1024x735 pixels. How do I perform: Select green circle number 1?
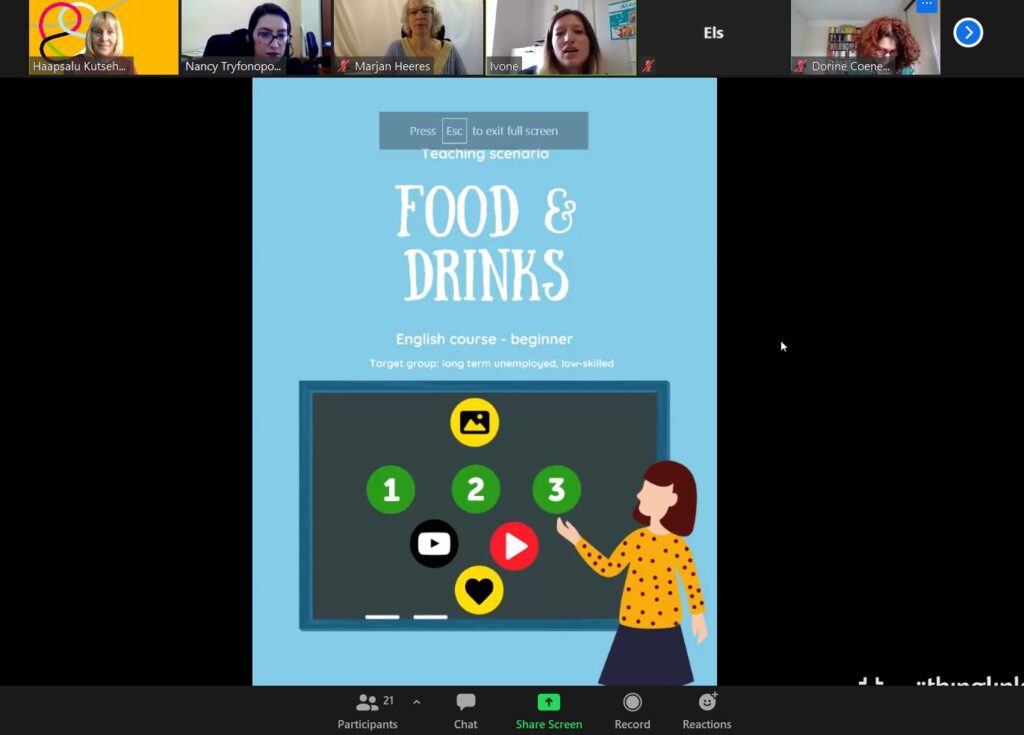[x=390, y=490]
